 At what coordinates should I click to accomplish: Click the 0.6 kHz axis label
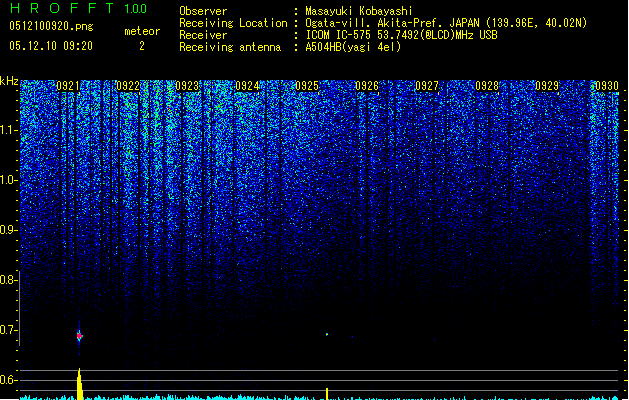(x=8, y=380)
